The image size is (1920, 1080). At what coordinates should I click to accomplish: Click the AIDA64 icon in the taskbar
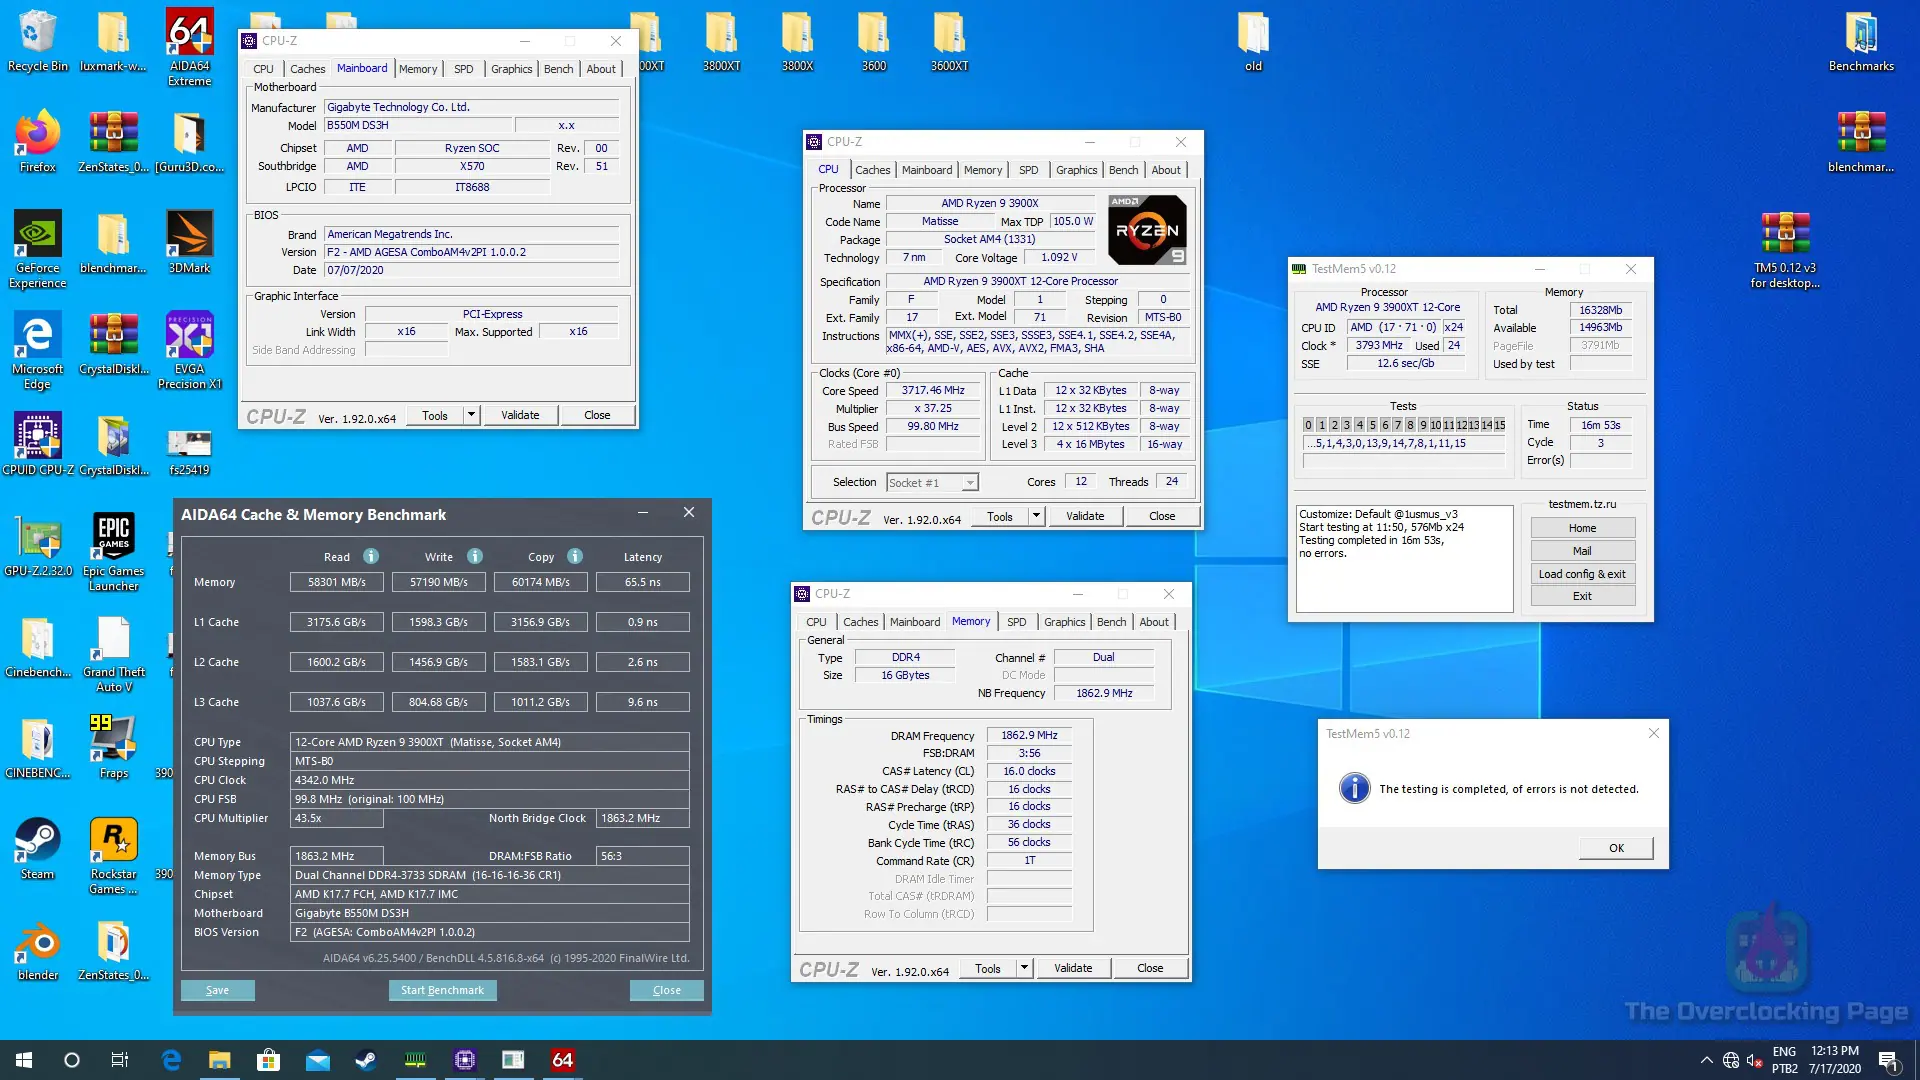pos(562,1060)
